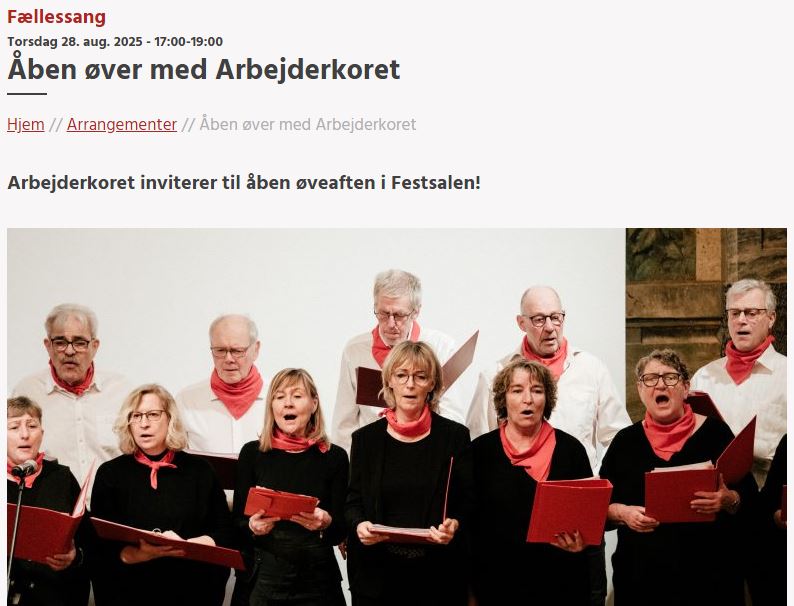Image resolution: width=794 pixels, height=606 pixels.
Task: Click the event time 17:00-19:00
Action: coord(188,42)
